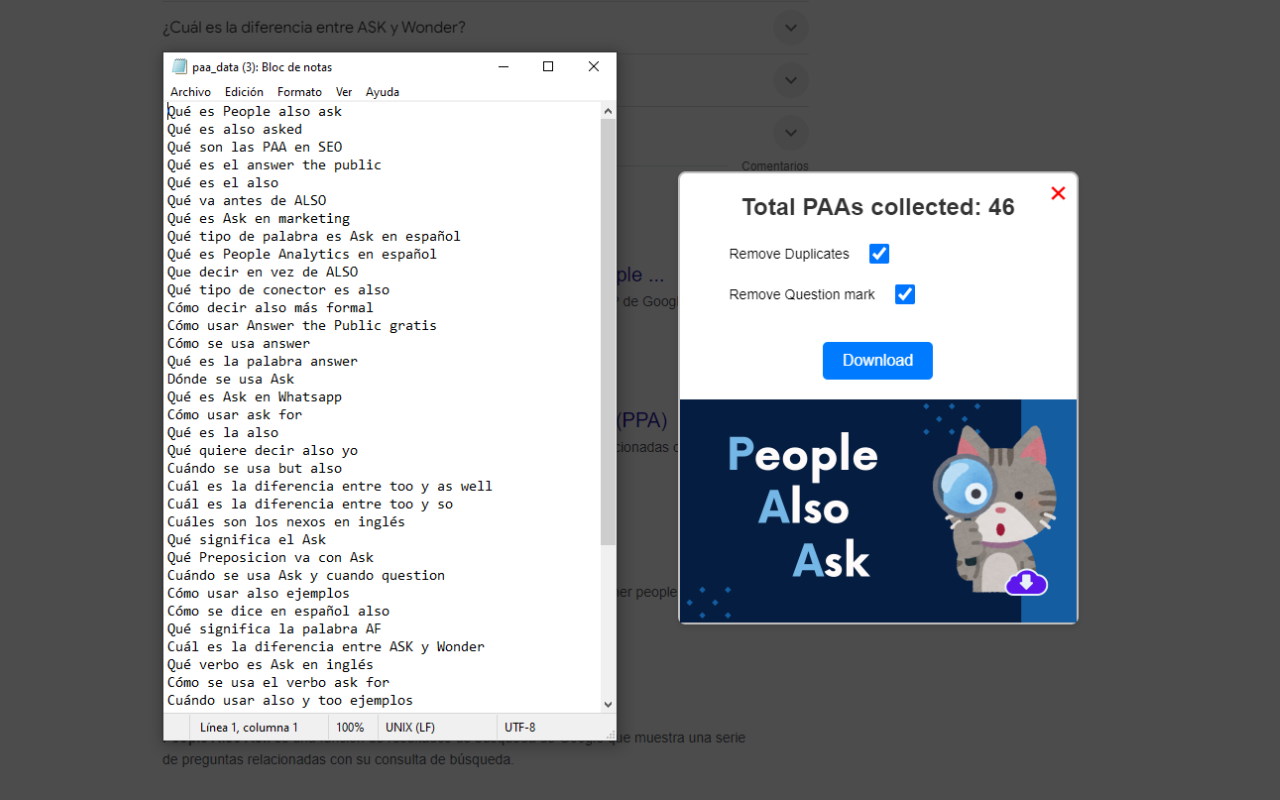Click the line 'Qué son las PAA en SEO'

click(255, 147)
